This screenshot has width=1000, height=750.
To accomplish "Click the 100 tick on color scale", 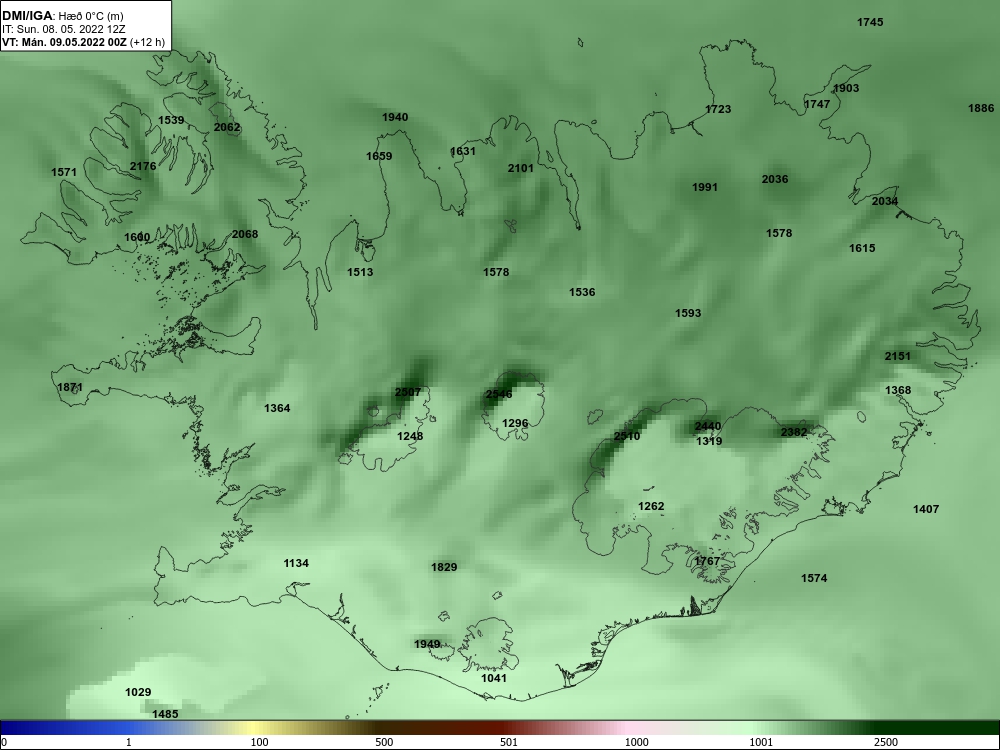I will click(x=259, y=742).
